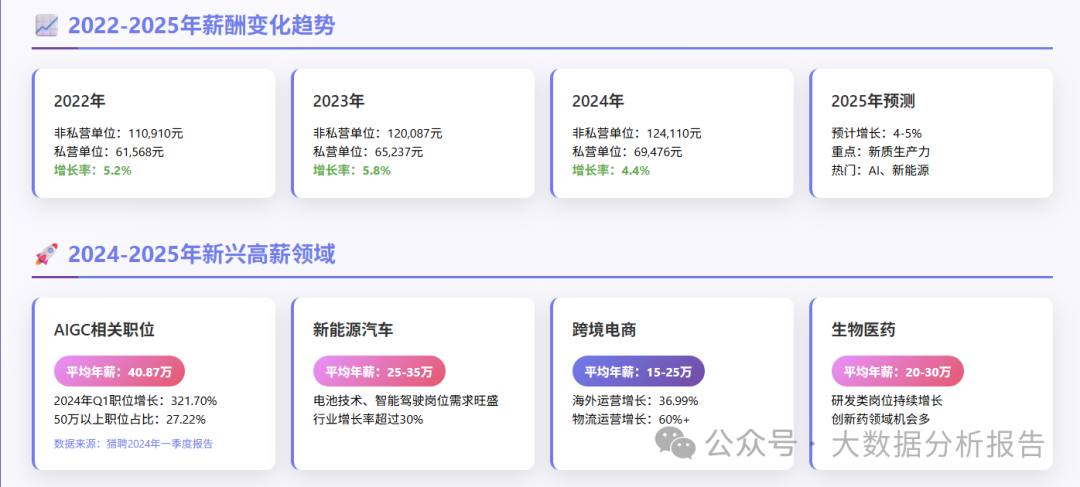Click the green 增长率：5.2% text
This screenshot has width=1080, height=487.
[92, 170]
